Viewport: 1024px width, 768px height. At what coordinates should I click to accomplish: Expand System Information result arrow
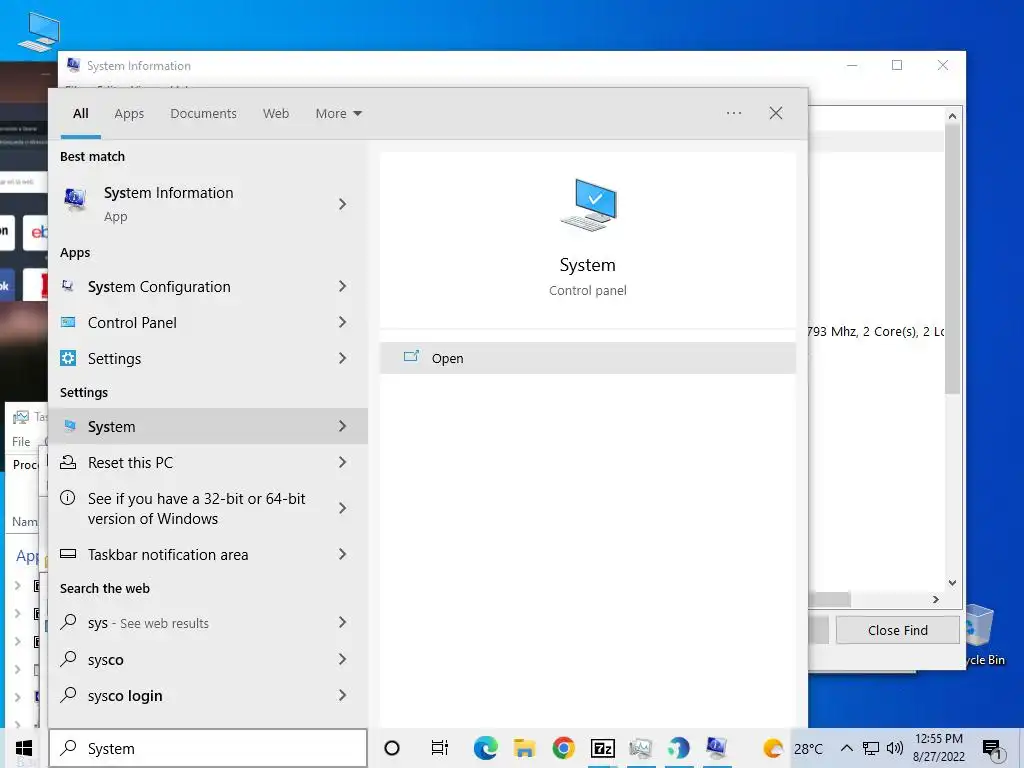tap(342, 204)
